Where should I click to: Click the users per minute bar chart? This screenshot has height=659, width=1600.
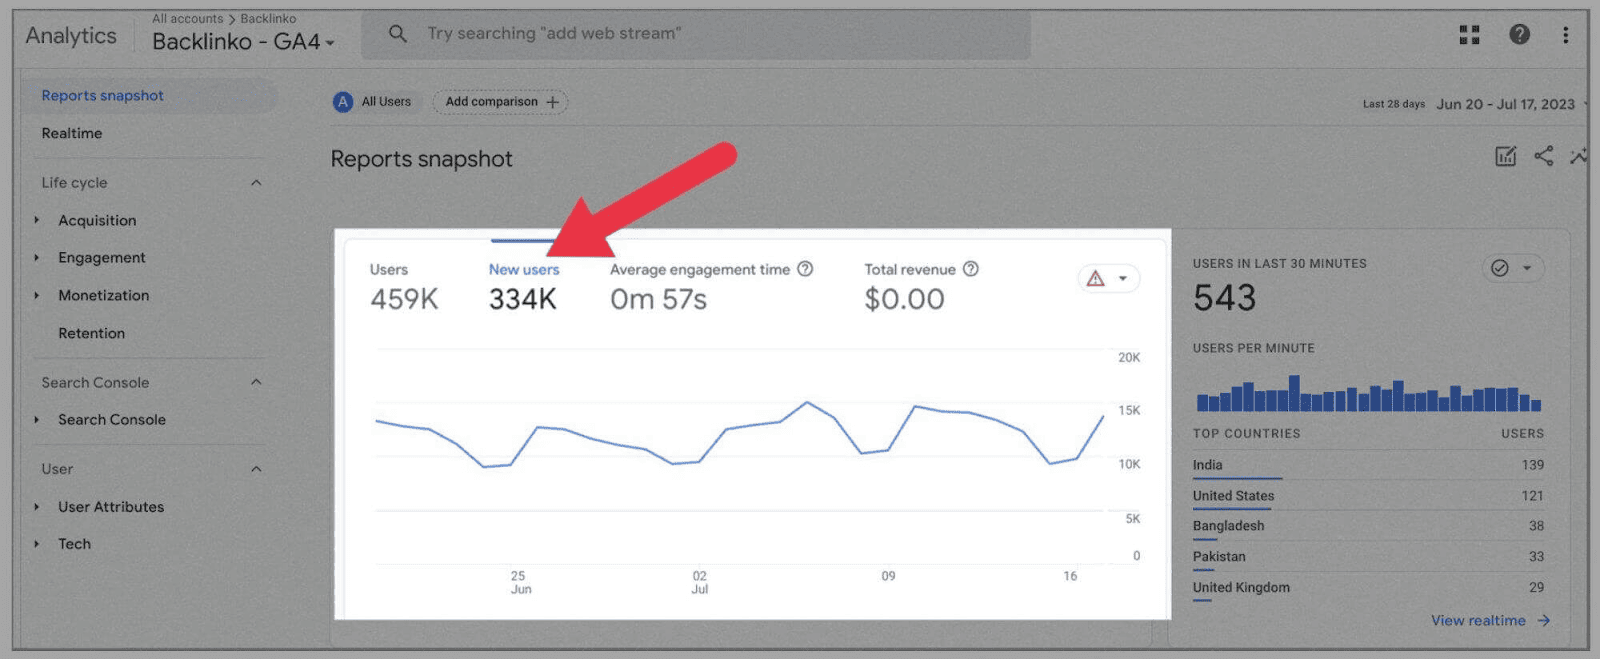click(x=1368, y=393)
